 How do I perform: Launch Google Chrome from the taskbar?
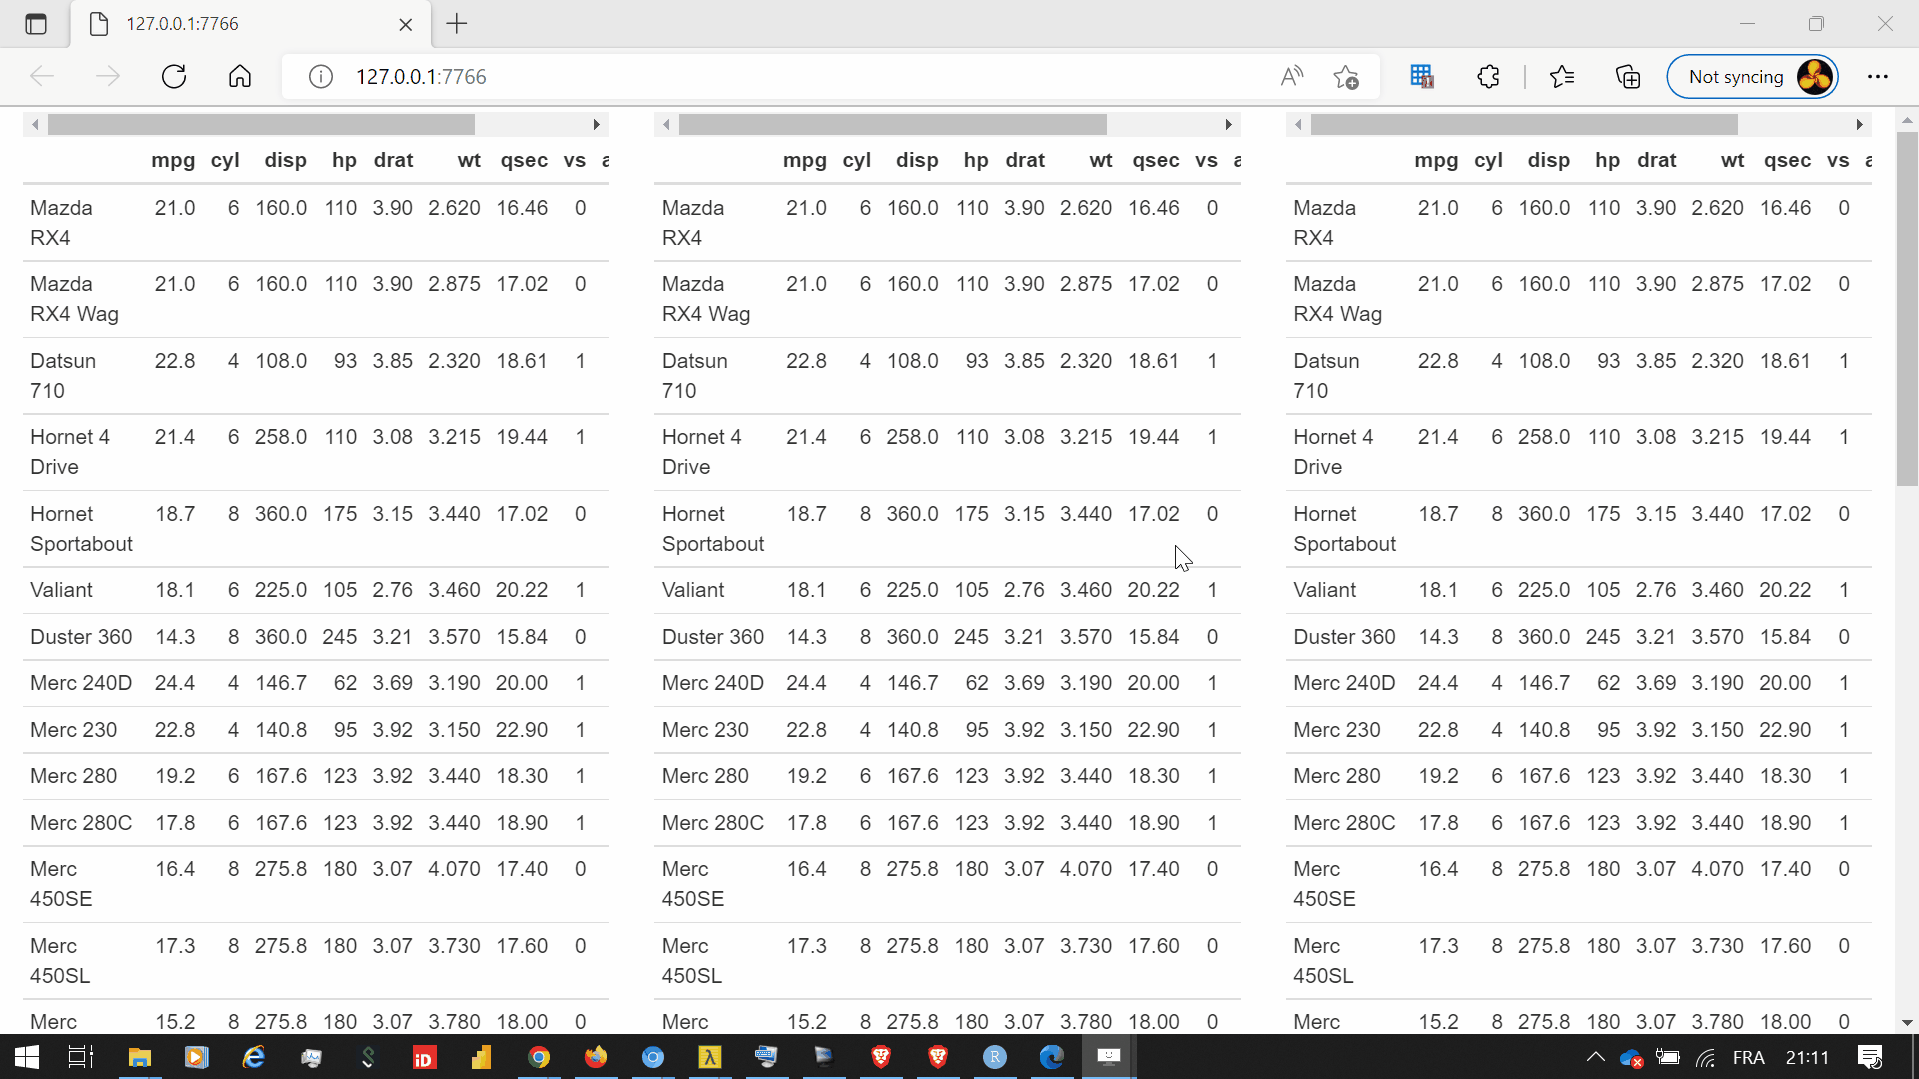coord(539,1057)
